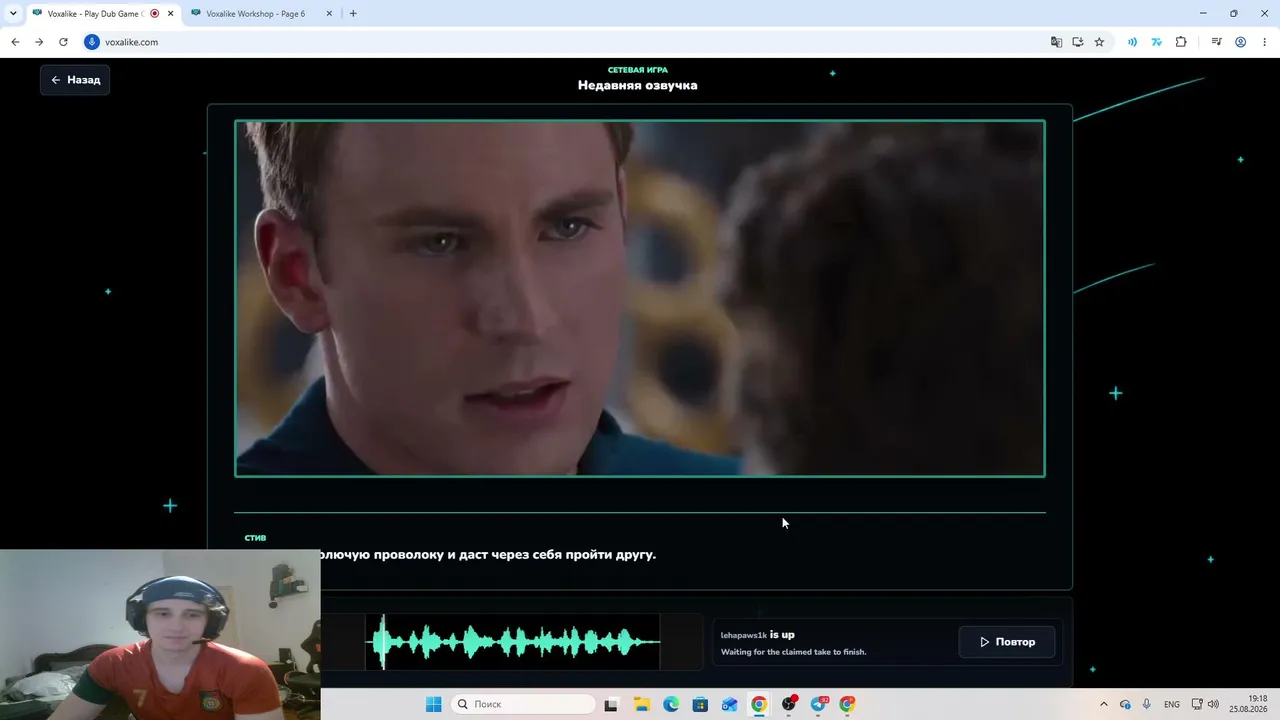This screenshot has height=720, width=1280.
Task: Navigate forward in browser history
Action: tap(39, 42)
